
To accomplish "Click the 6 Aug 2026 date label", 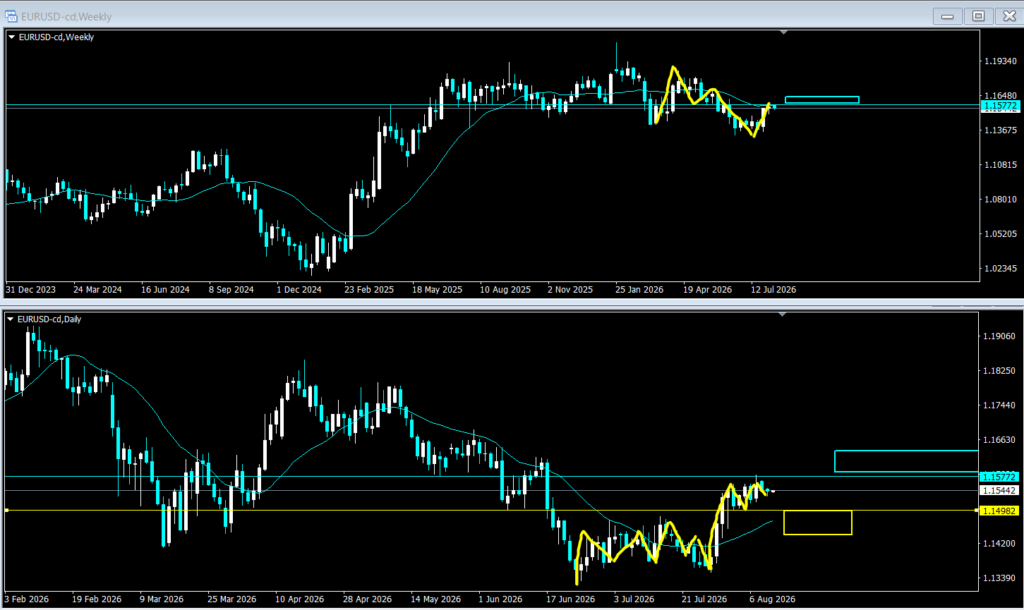I will point(773,599).
